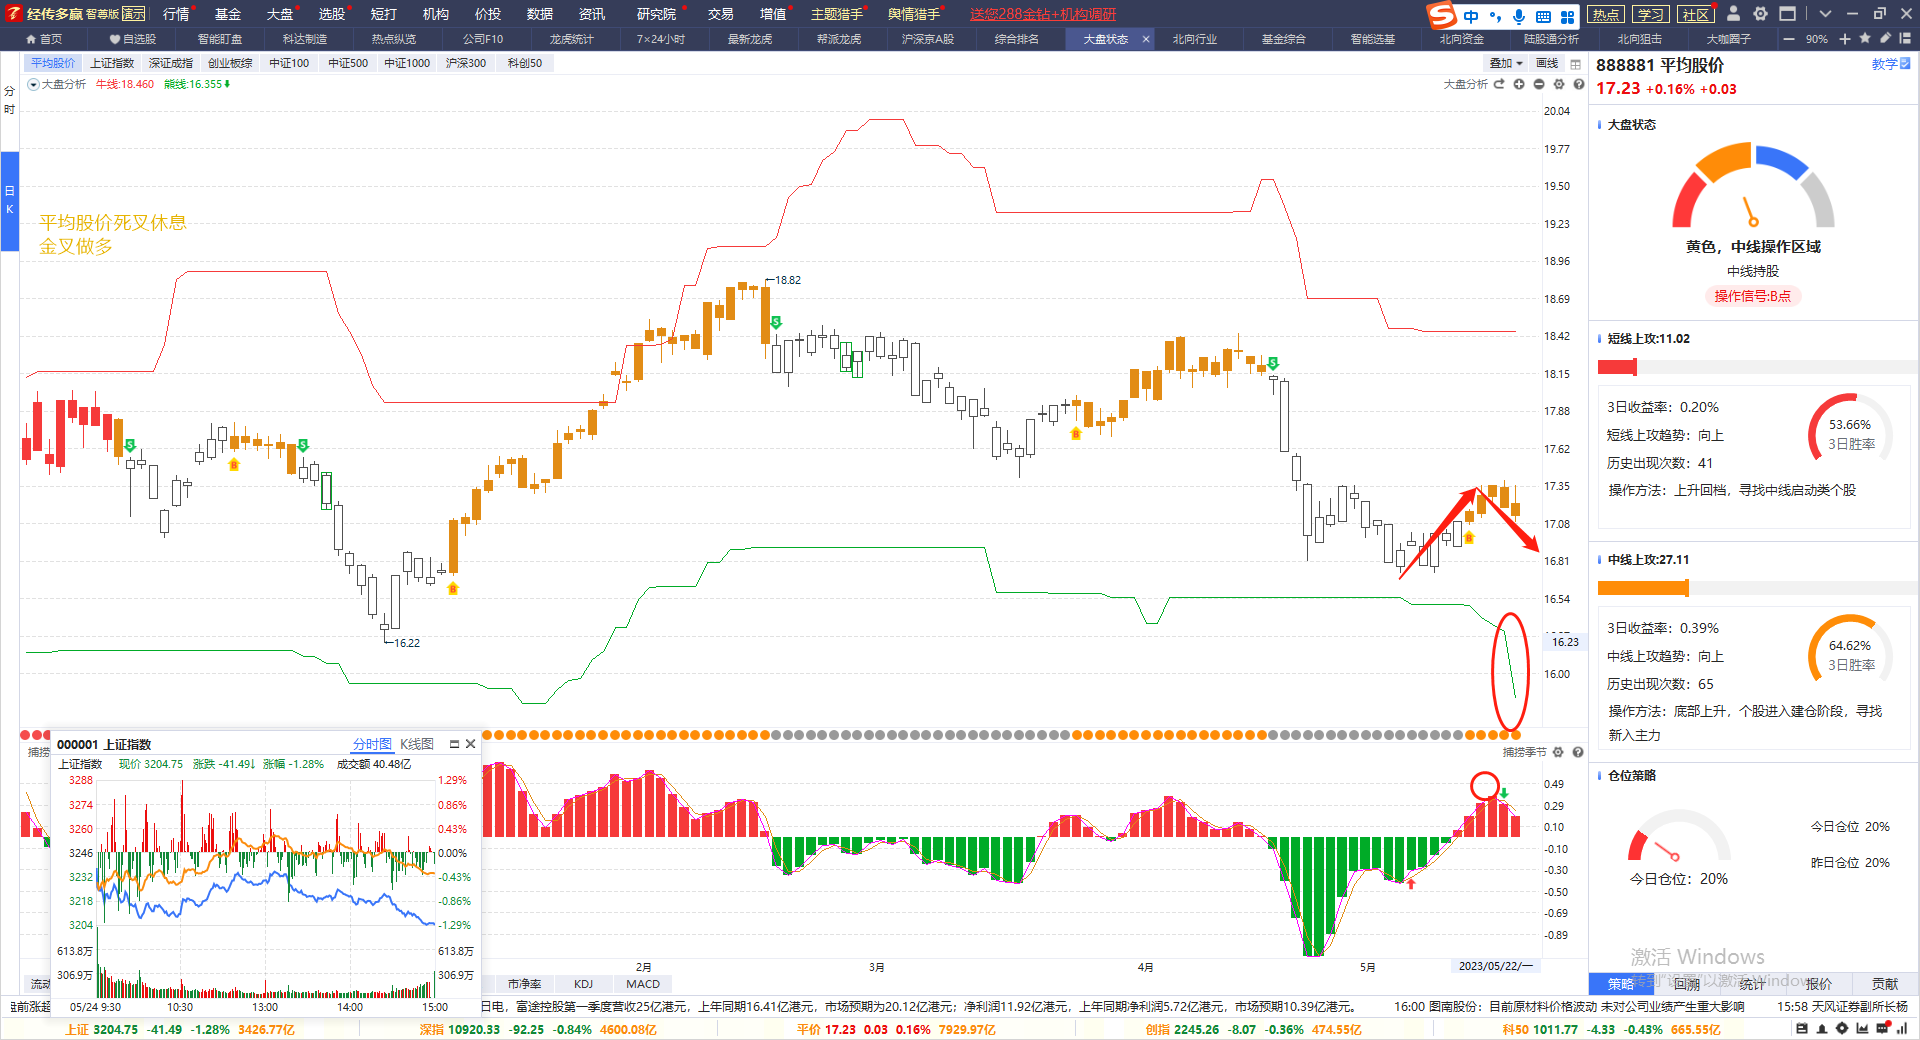Open help question mark for main chart
Screen dimensions: 1920x1040
1578,84
